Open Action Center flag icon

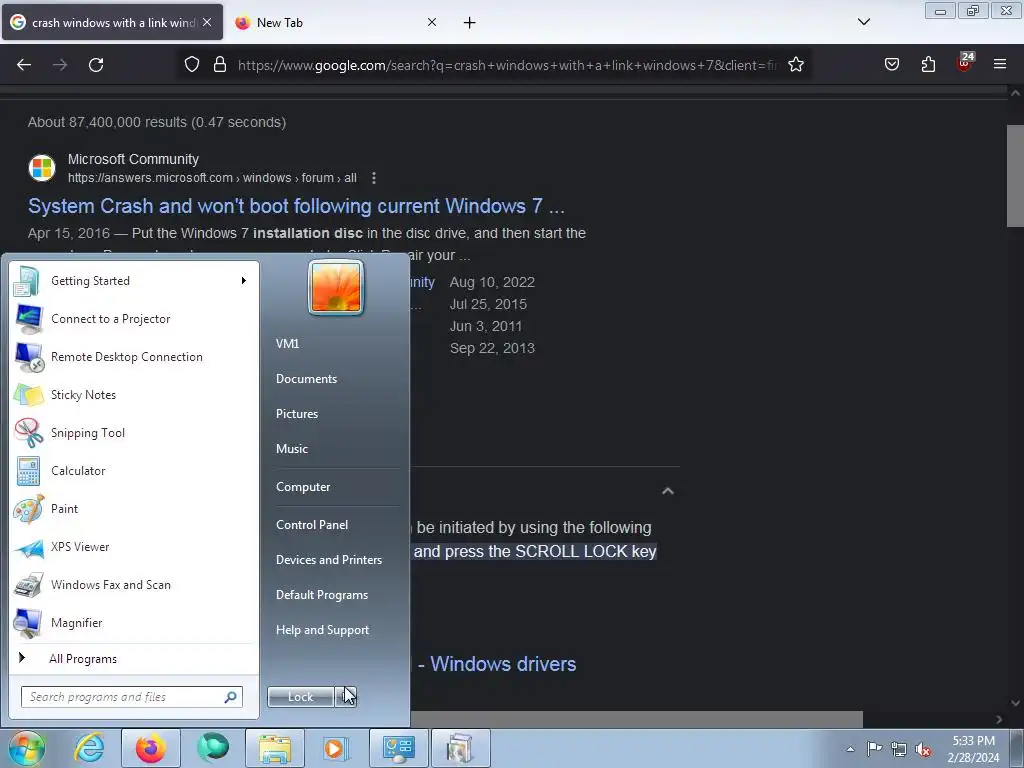(874, 749)
